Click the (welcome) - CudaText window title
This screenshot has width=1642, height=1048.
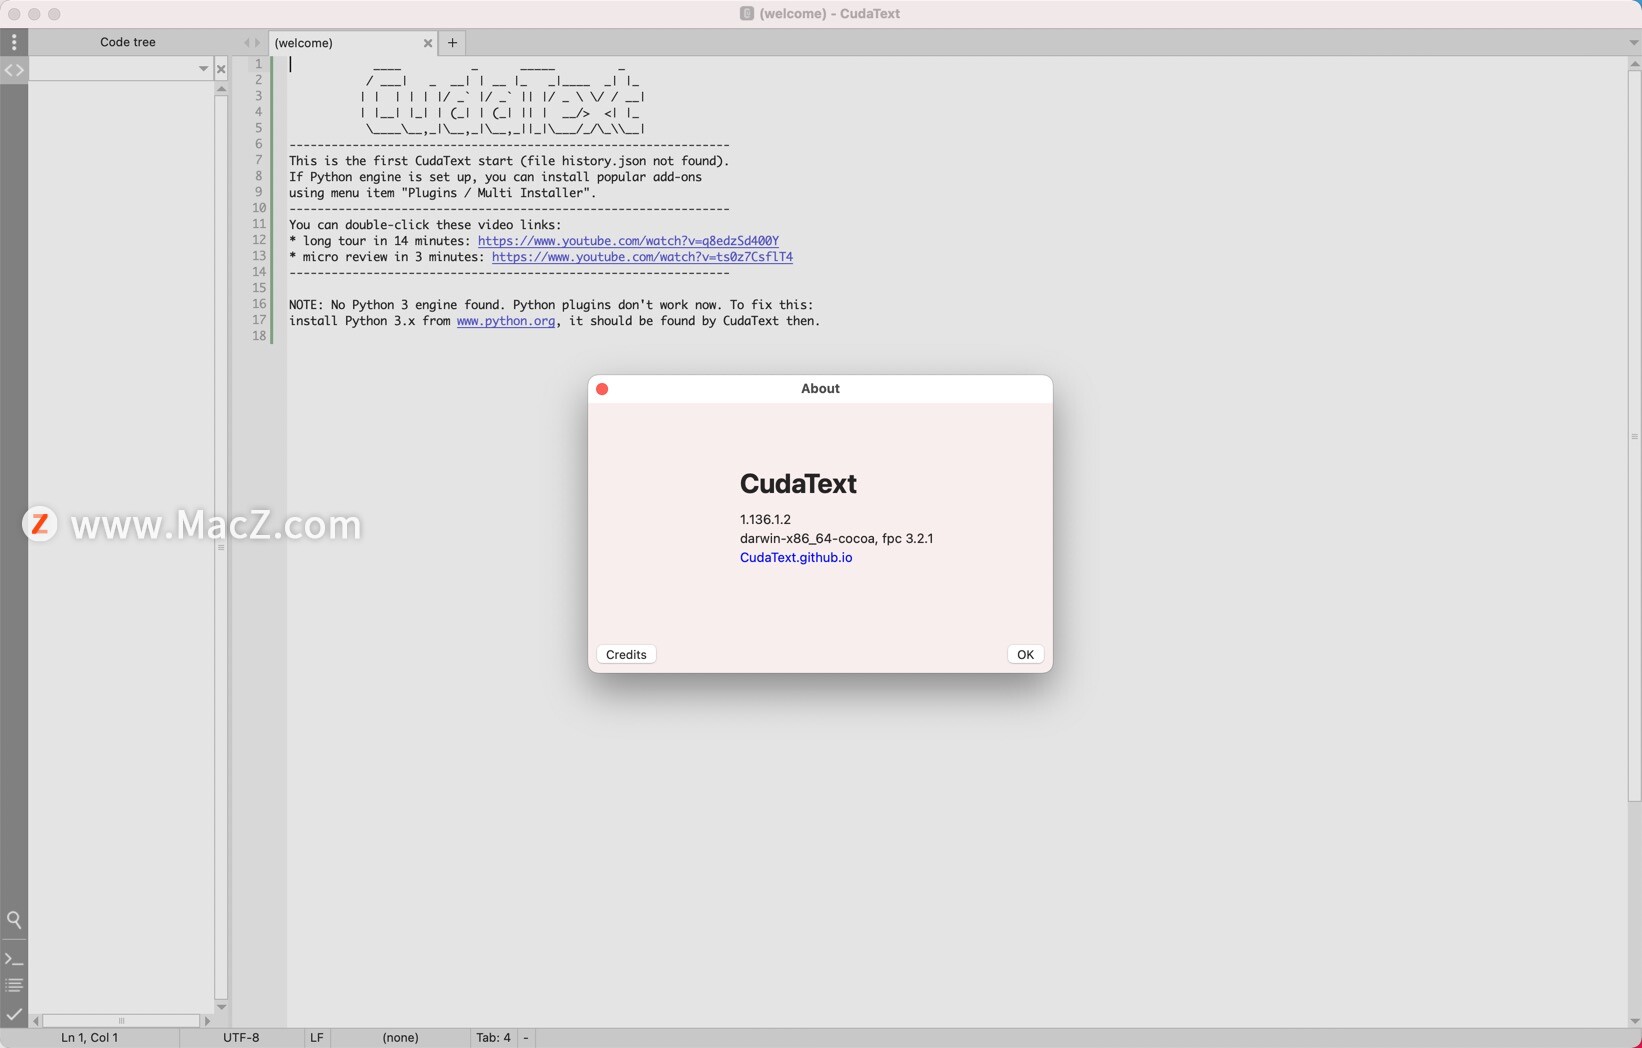(x=829, y=14)
